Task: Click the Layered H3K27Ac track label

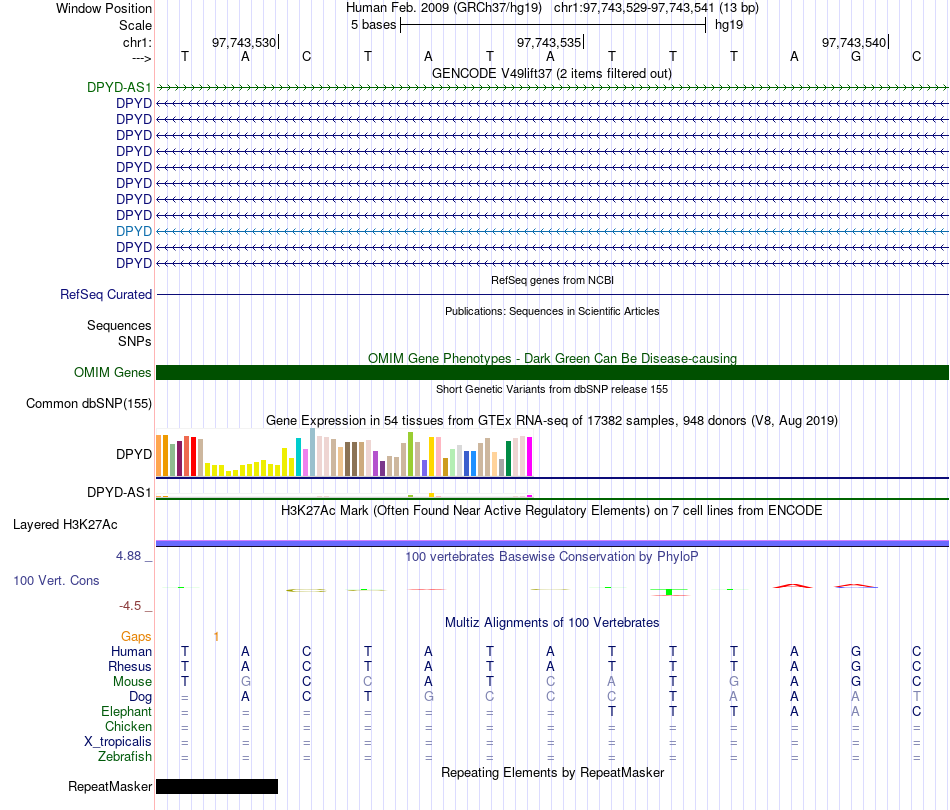Action: click(65, 525)
